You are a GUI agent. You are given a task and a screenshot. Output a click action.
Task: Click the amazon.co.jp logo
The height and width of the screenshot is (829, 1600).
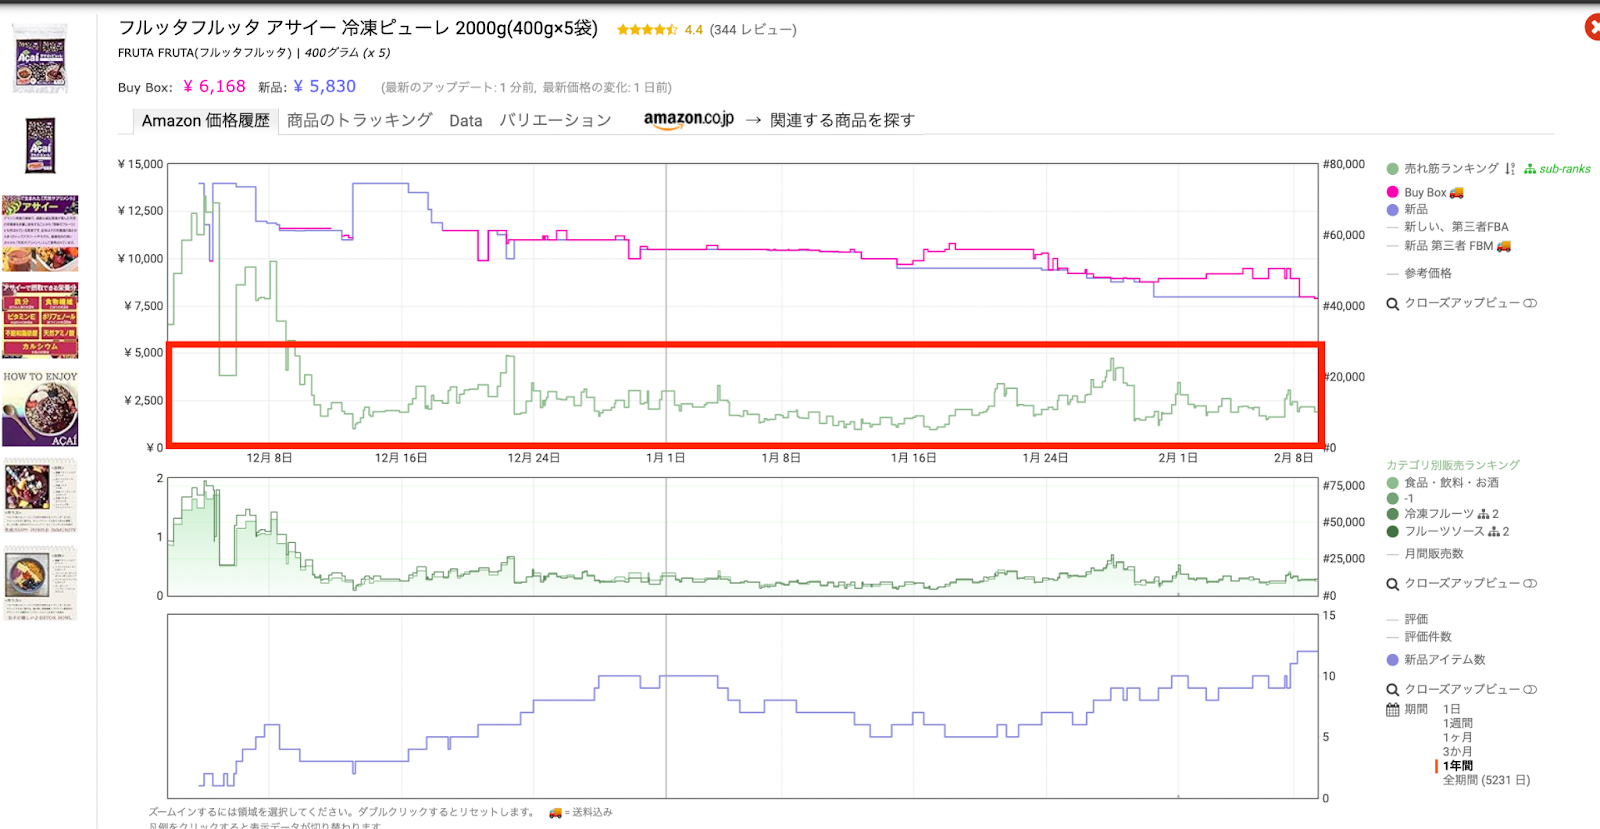pos(688,120)
